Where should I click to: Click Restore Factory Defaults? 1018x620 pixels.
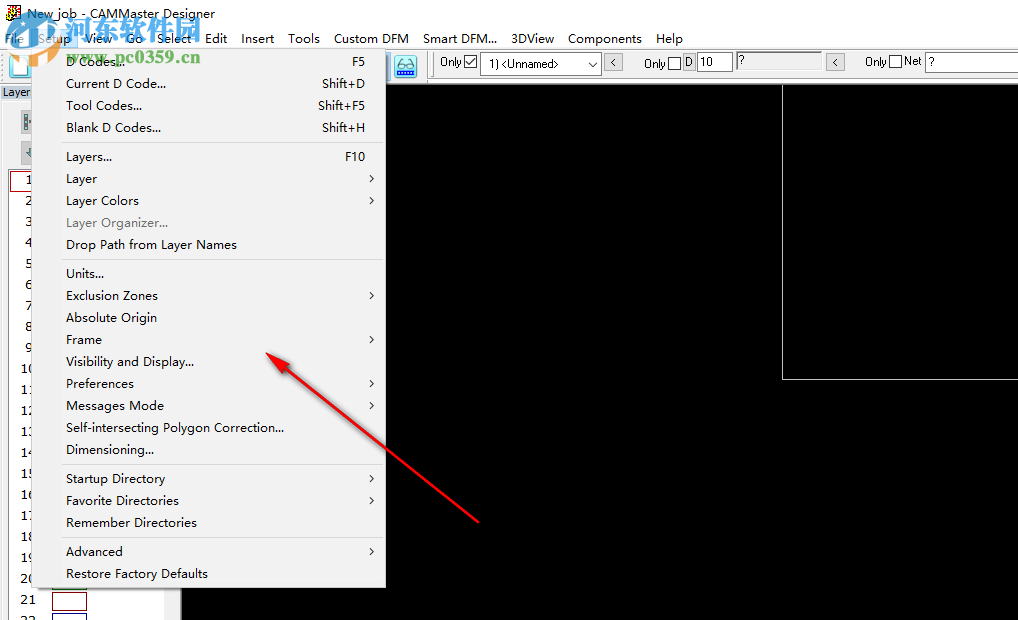coord(137,573)
